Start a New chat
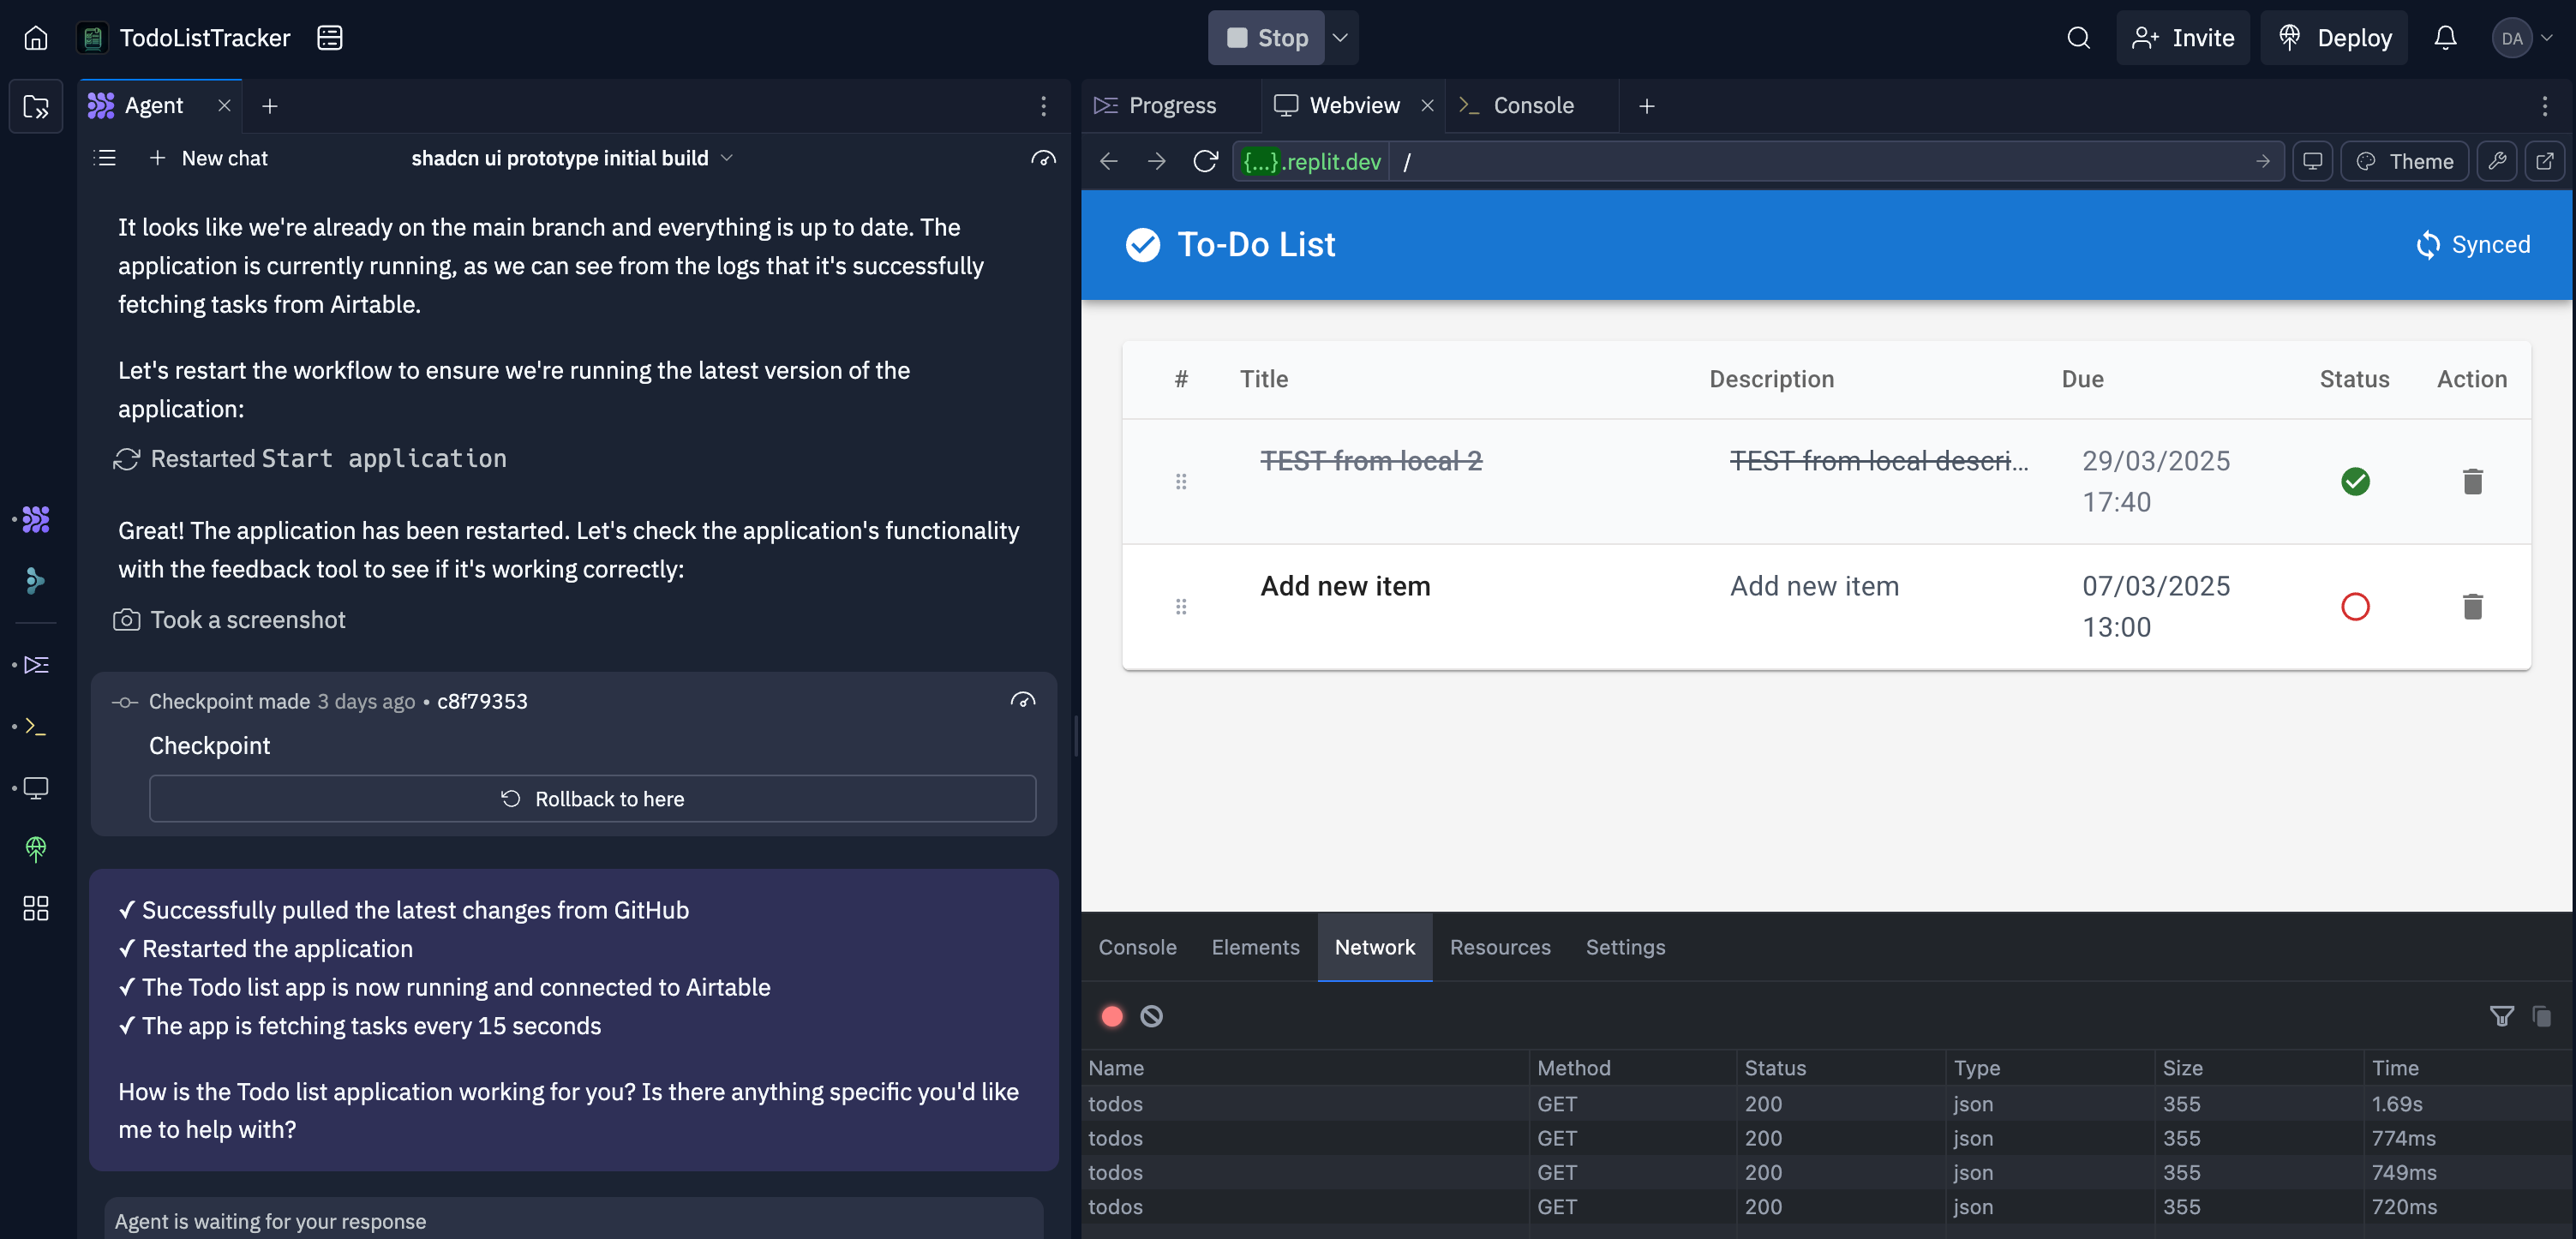 tap(209, 158)
